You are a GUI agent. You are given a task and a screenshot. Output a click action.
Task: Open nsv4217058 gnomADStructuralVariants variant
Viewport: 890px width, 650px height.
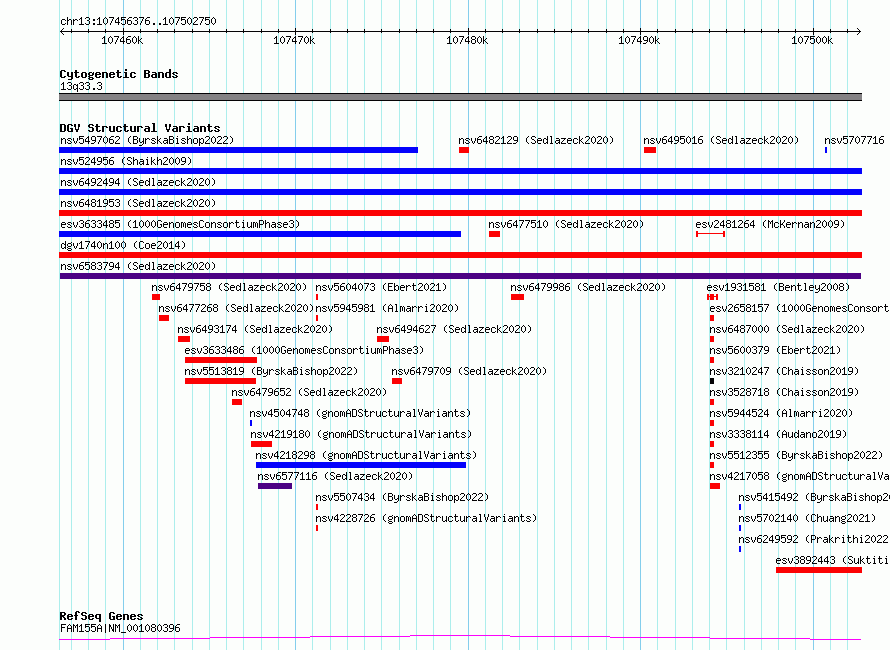pyautogui.click(x=799, y=476)
